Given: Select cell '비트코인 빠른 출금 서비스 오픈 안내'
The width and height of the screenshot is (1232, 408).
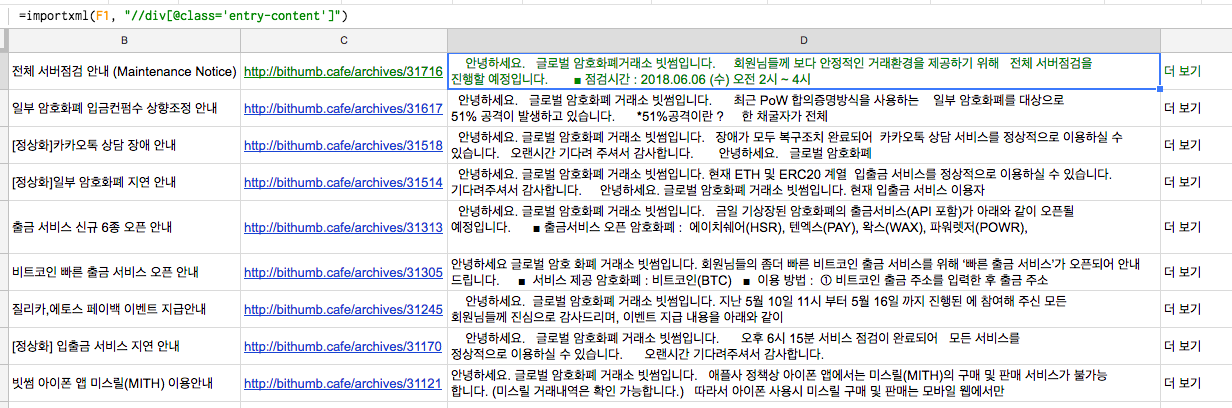Looking at the screenshot, I should [124, 272].
